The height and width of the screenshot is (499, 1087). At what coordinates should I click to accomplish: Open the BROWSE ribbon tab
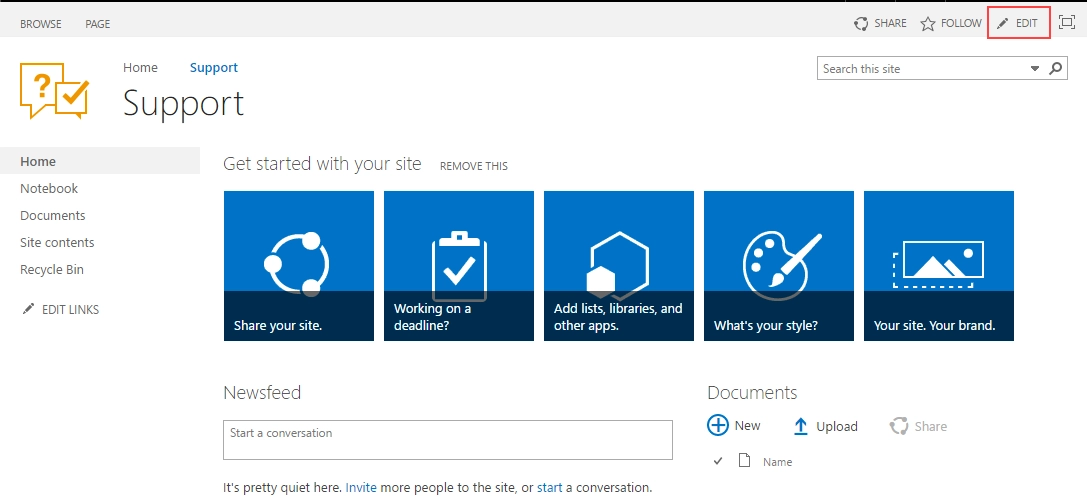40,24
